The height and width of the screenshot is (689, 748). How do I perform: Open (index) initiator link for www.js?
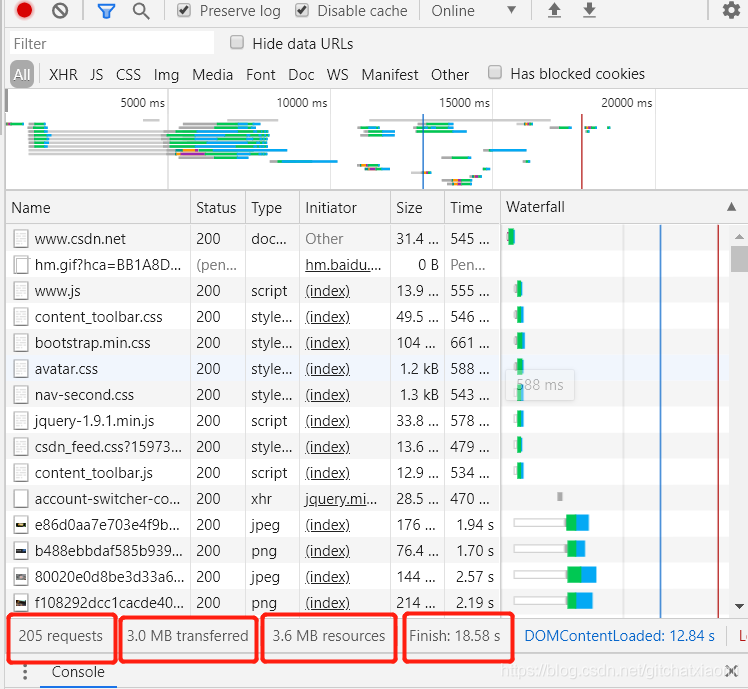click(x=327, y=291)
